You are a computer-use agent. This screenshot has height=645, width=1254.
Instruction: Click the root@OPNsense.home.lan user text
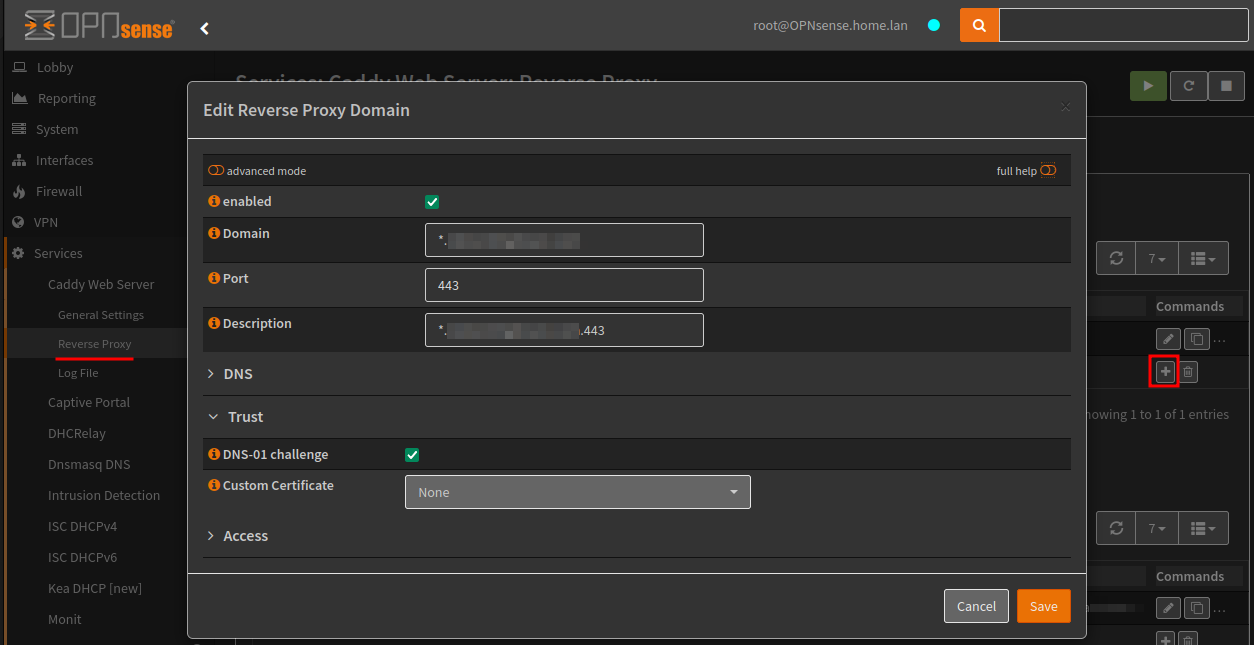pyautogui.click(x=831, y=26)
